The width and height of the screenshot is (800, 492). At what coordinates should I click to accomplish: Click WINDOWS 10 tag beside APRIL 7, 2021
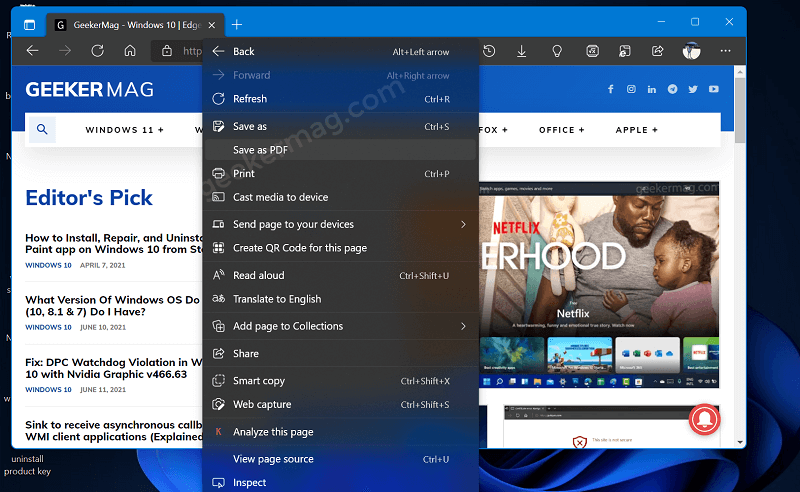point(48,265)
